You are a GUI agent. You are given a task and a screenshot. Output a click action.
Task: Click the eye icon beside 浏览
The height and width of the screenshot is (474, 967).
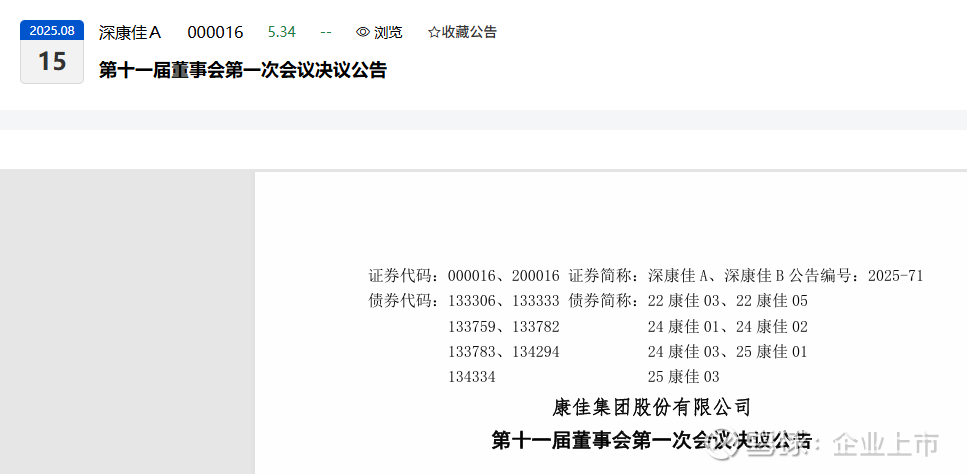(x=363, y=33)
